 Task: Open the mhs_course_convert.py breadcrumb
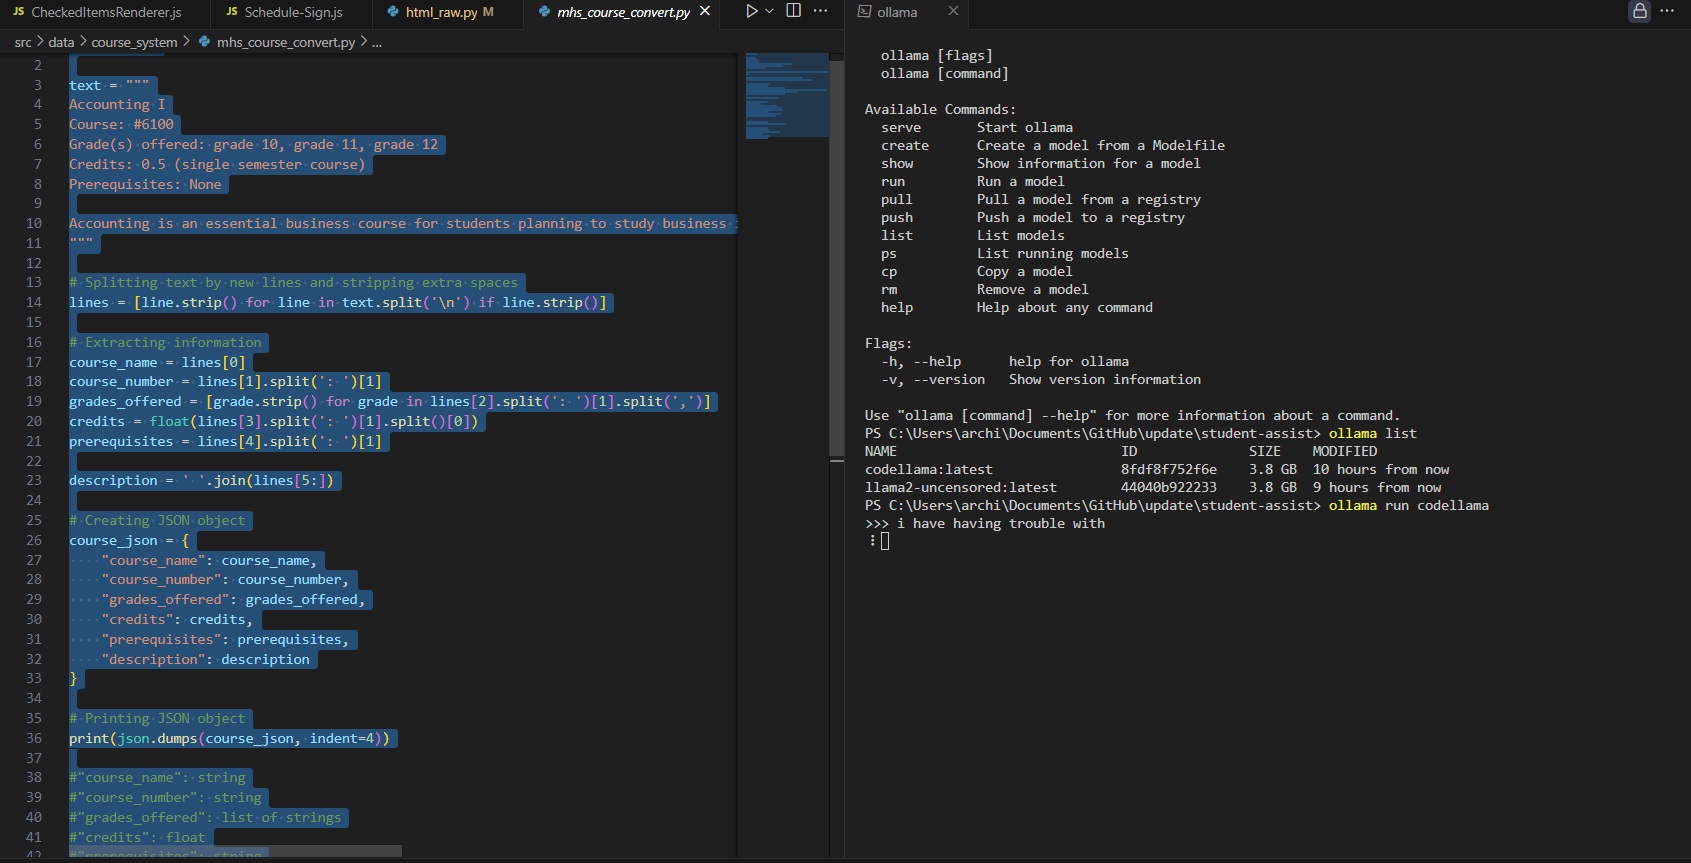pyautogui.click(x=286, y=42)
